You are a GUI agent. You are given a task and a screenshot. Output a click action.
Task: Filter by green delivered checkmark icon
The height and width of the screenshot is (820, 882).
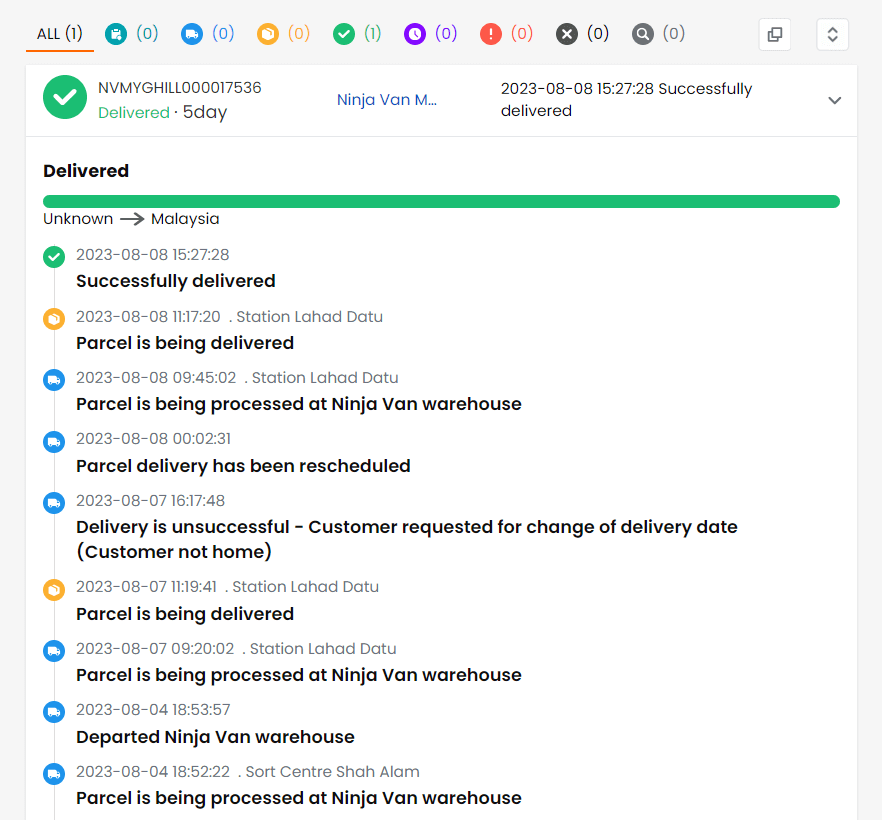pyautogui.click(x=344, y=34)
